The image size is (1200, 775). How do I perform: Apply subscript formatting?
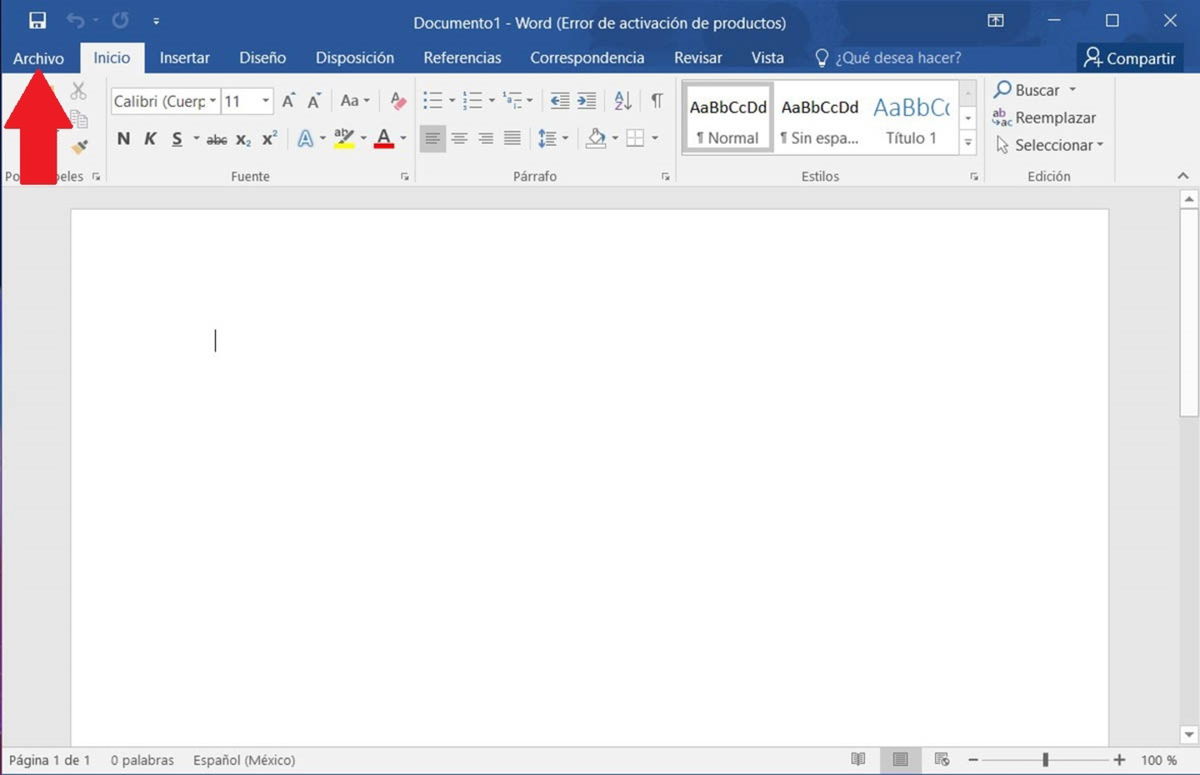pos(243,139)
